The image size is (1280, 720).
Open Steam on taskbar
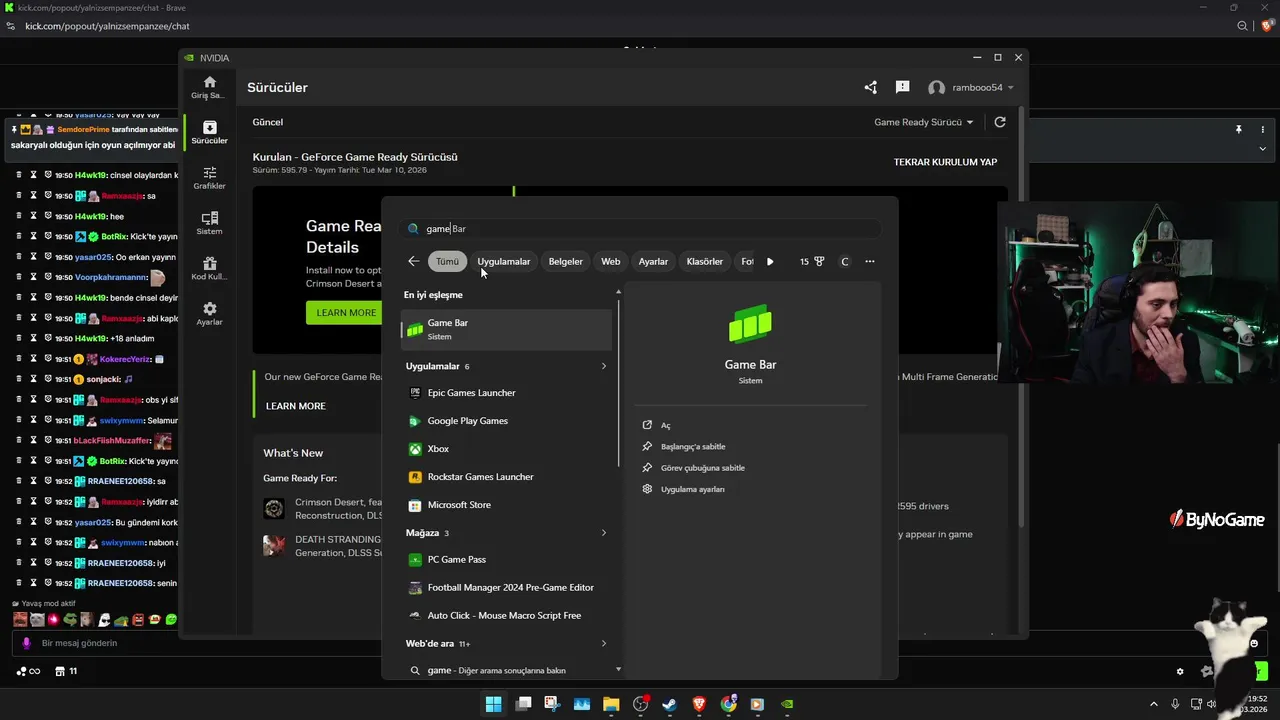tap(670, 704)
